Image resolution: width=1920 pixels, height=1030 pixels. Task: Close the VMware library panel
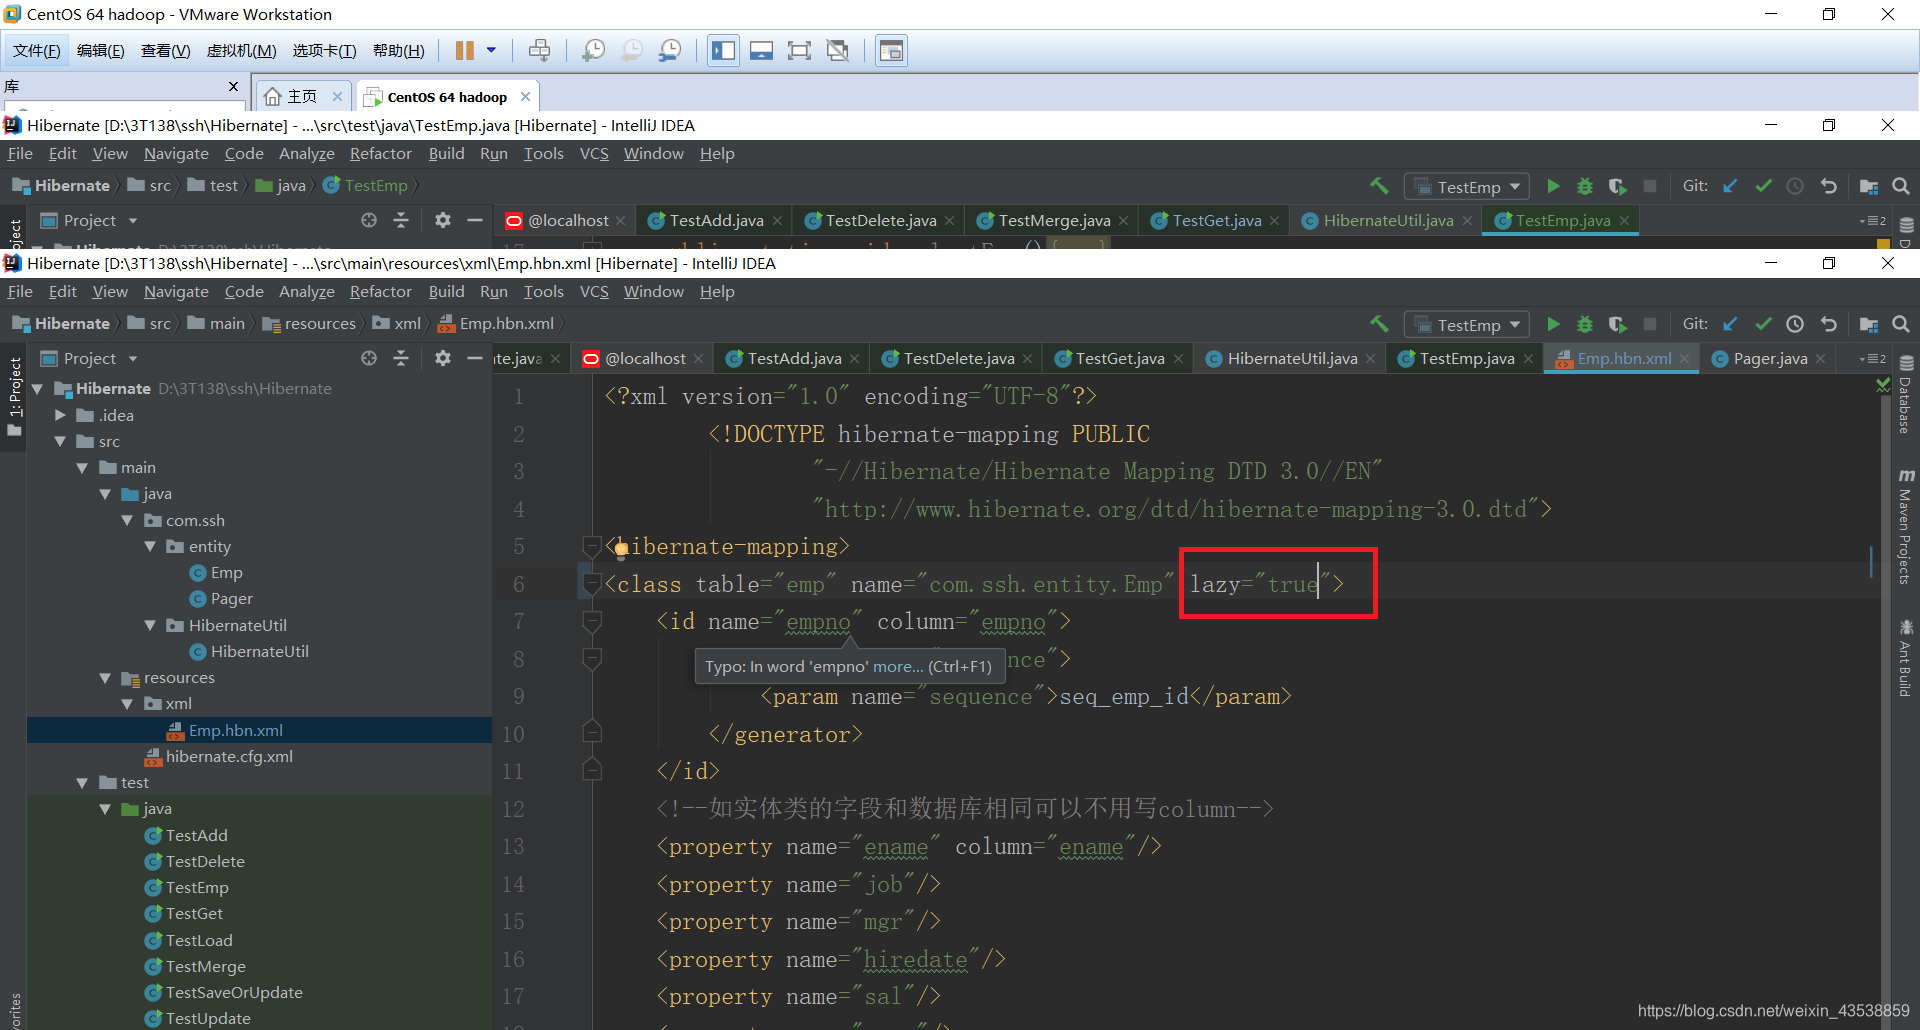233,86
